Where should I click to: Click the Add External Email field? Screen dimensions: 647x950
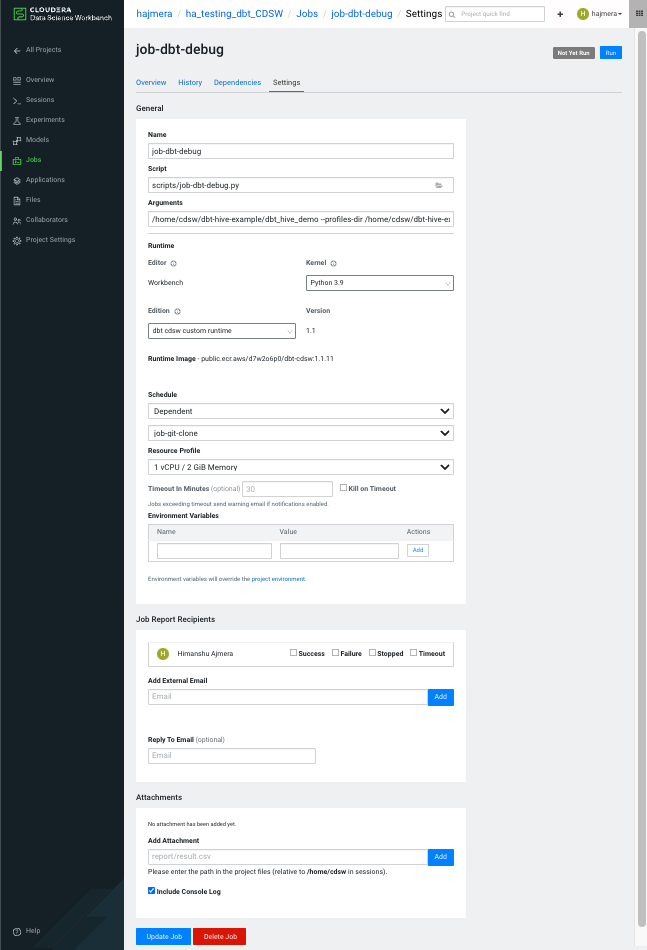[x=287, y=697]
